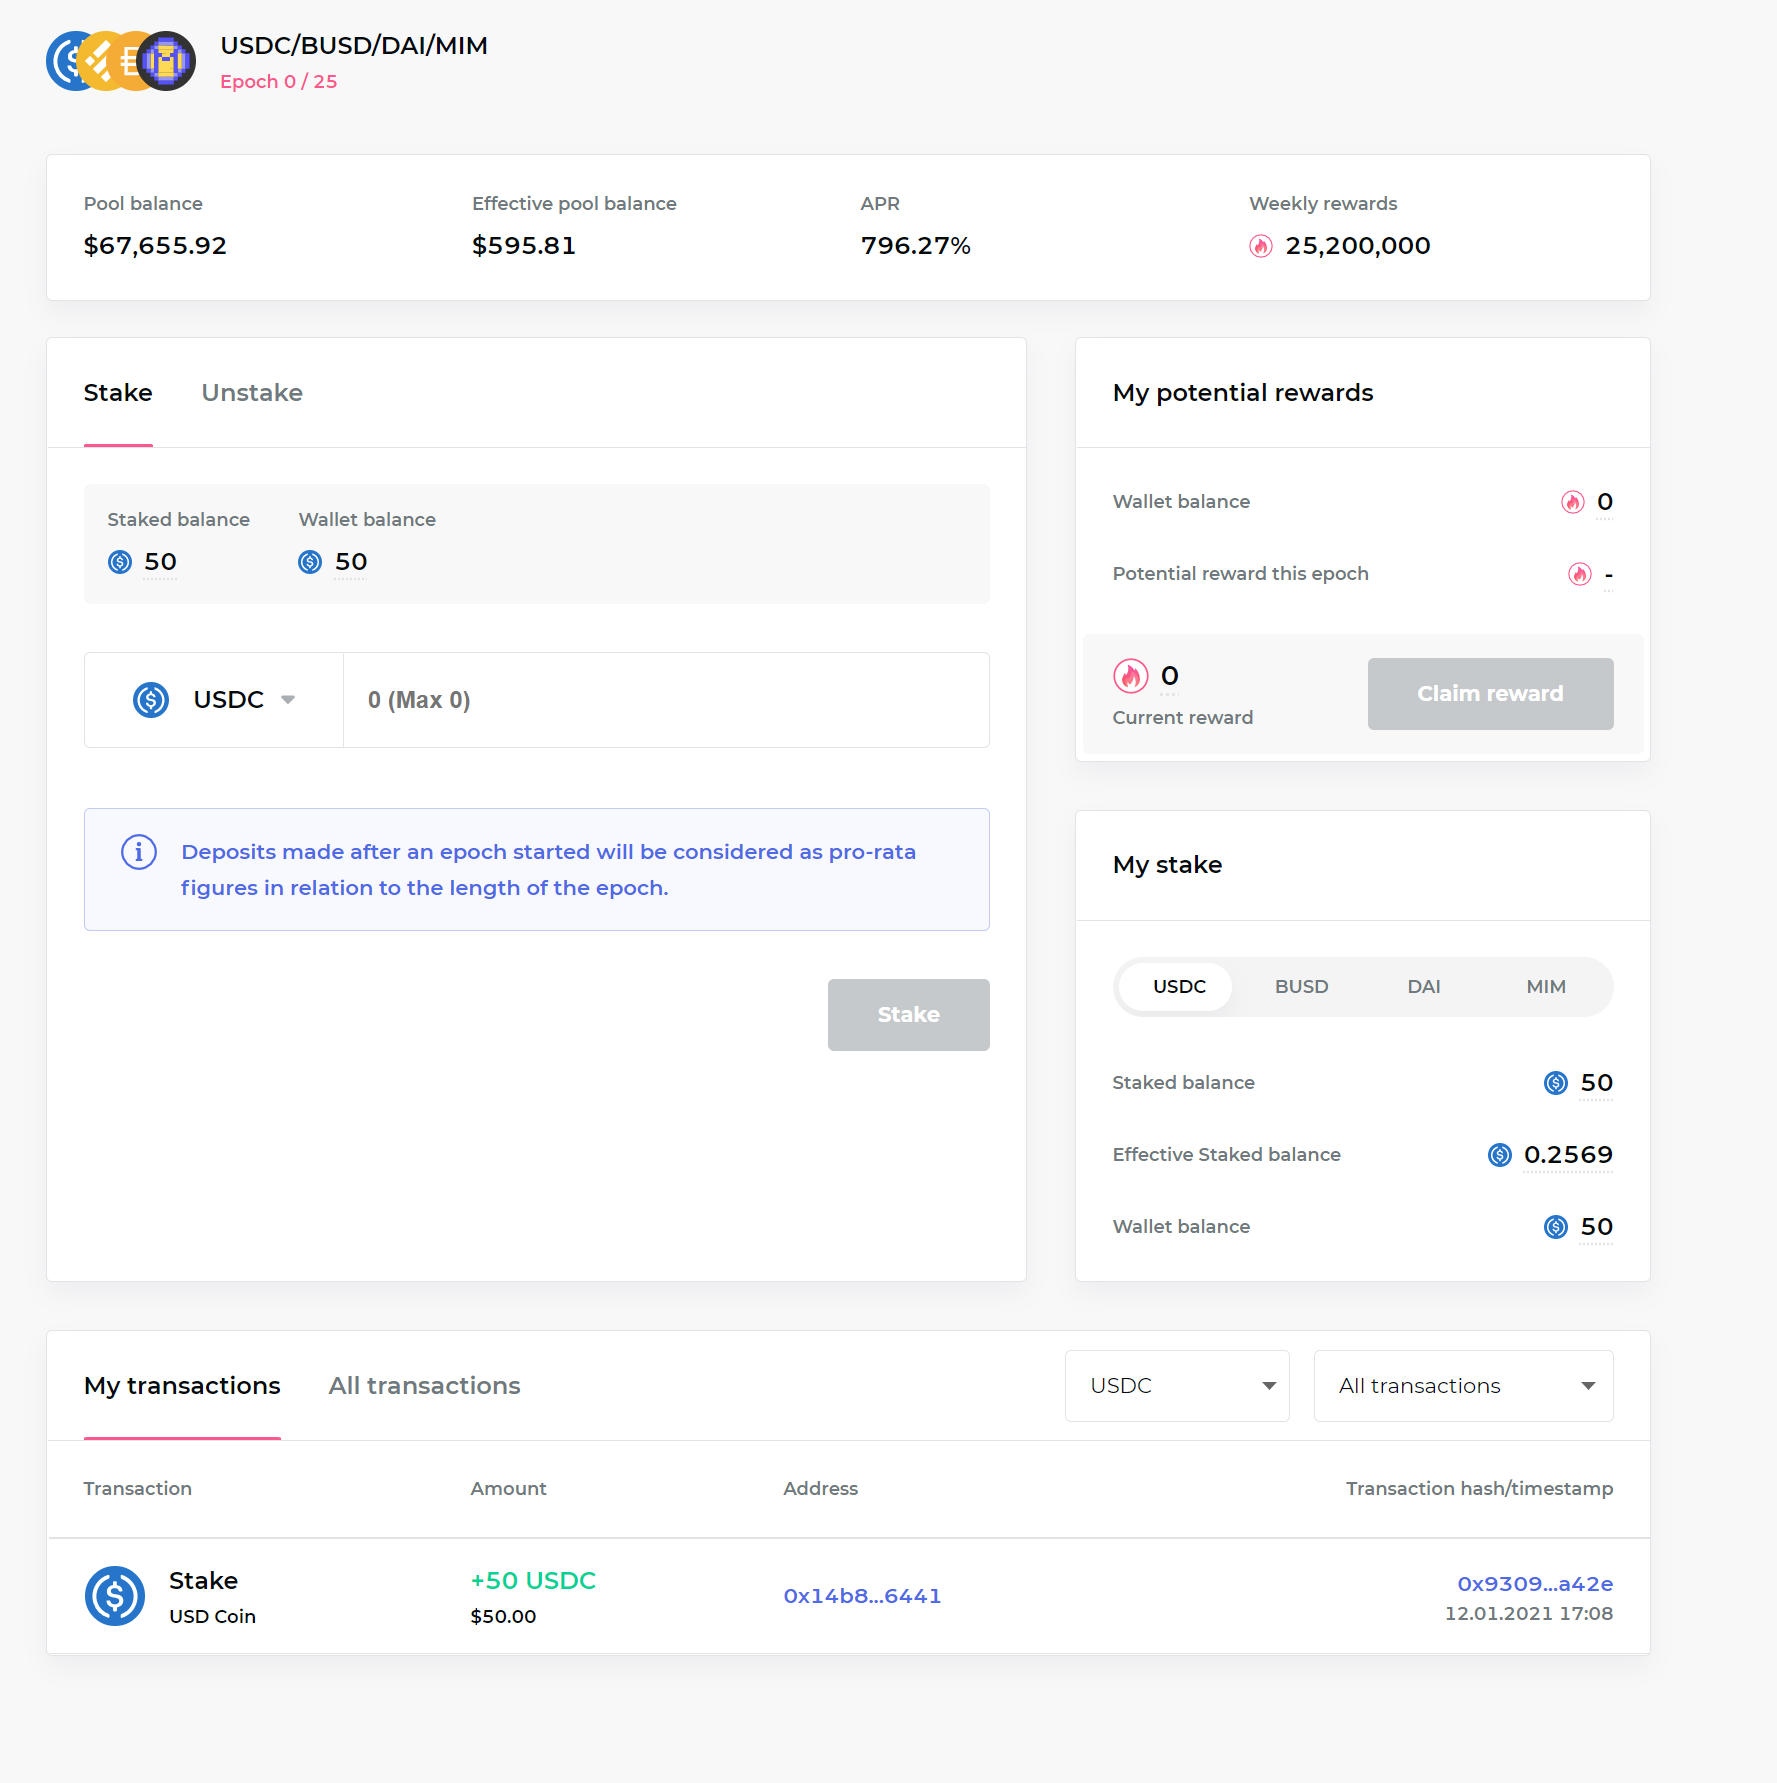Open address link 0x14b8...6441
The image size is (1777, 1783).
(862, 1596)
